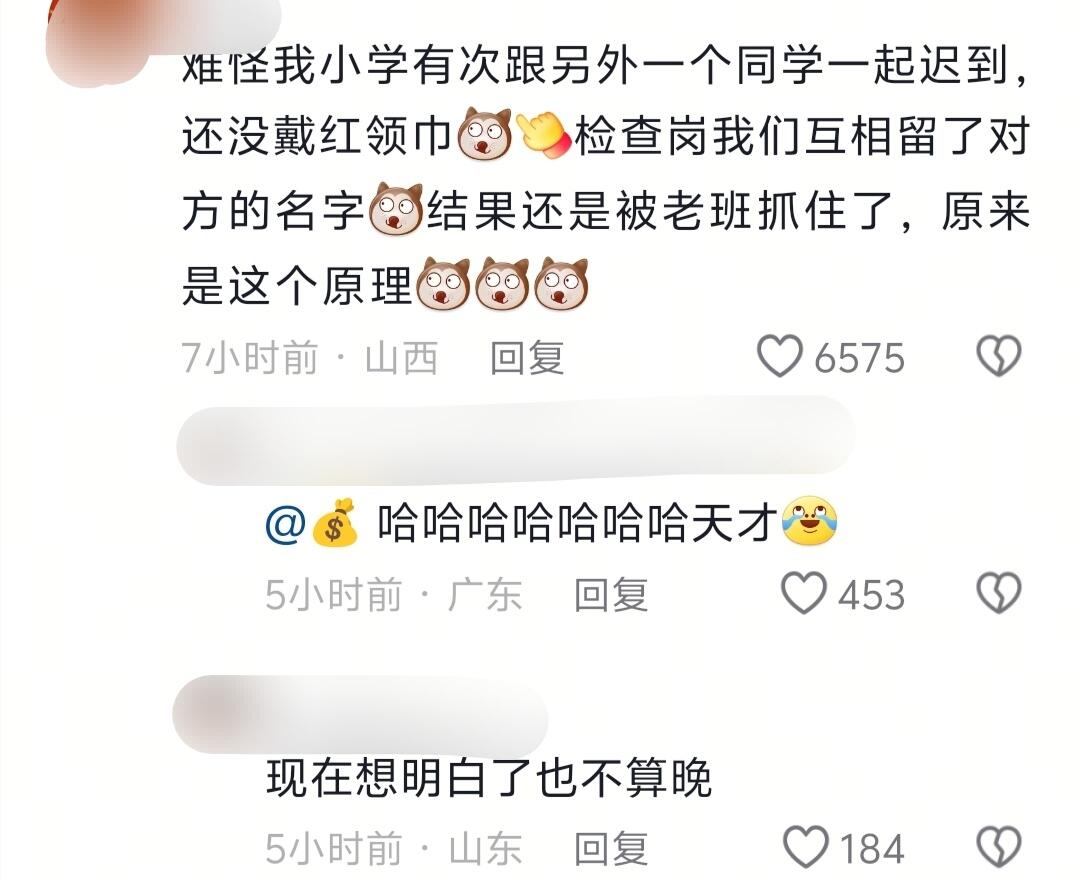This screenshot has width=1080, height=880.
Task: Open blurred username above 哈哈哈 reply
Action: (x=515, y=441)
